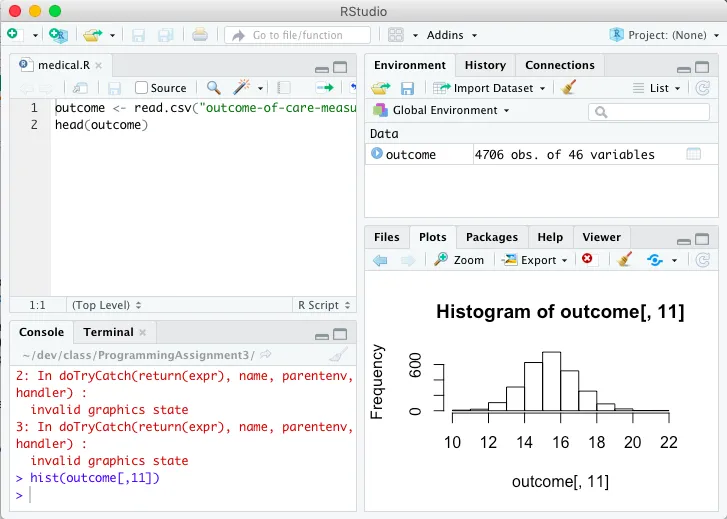Go to the next plot arrow

coord(408,260)
